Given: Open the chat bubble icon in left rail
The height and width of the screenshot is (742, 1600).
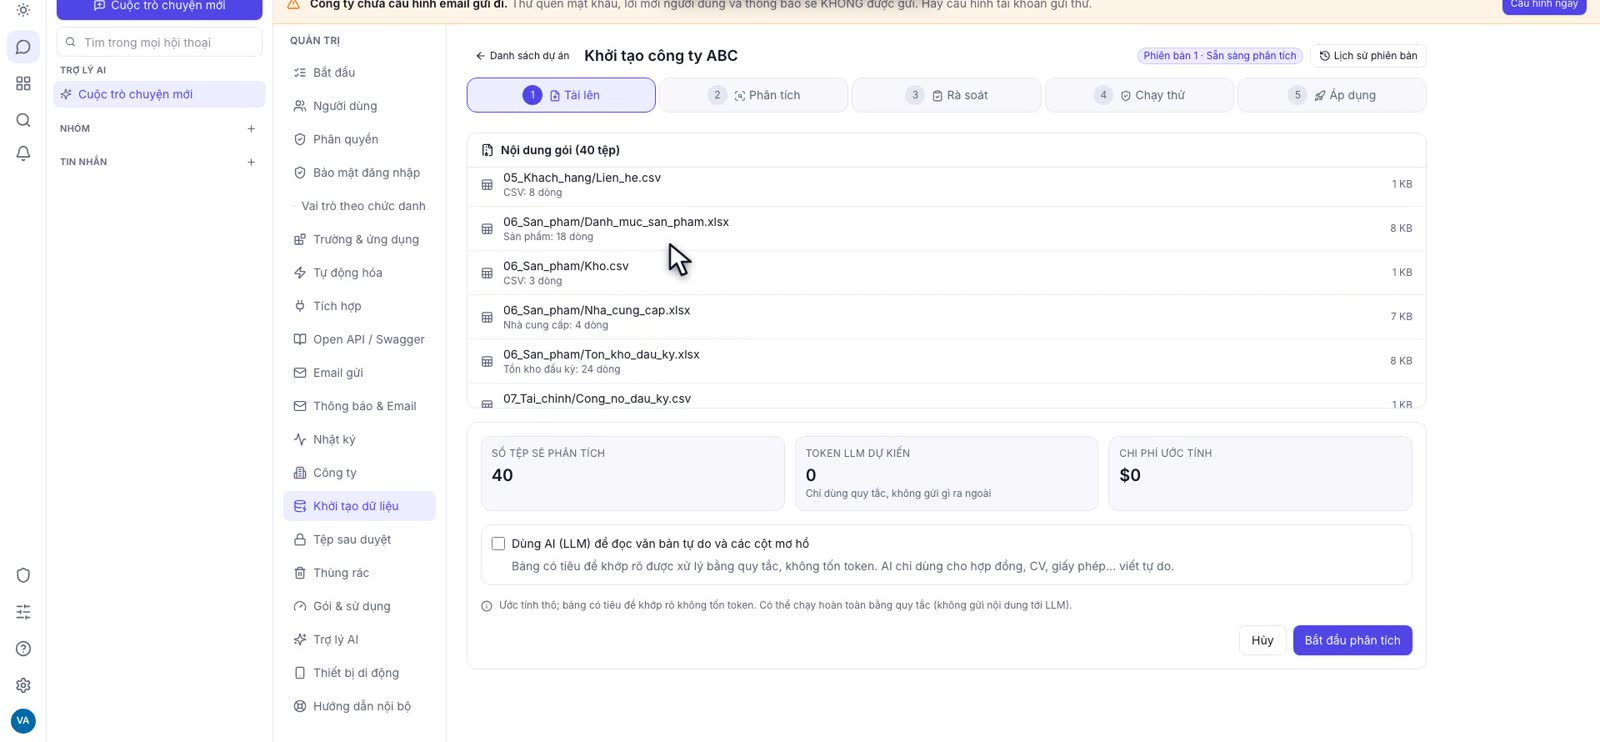Looking at the screenshot, I should click(23, 47).
